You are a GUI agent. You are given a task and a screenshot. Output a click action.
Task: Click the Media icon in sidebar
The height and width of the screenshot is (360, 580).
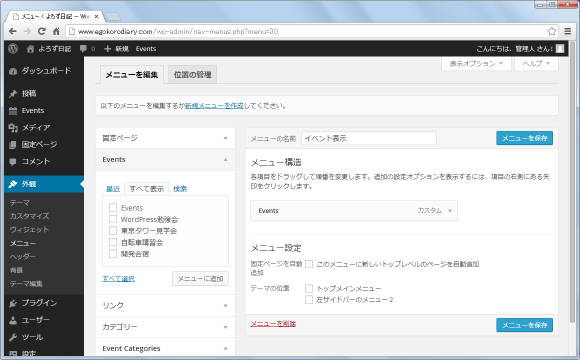13,128
